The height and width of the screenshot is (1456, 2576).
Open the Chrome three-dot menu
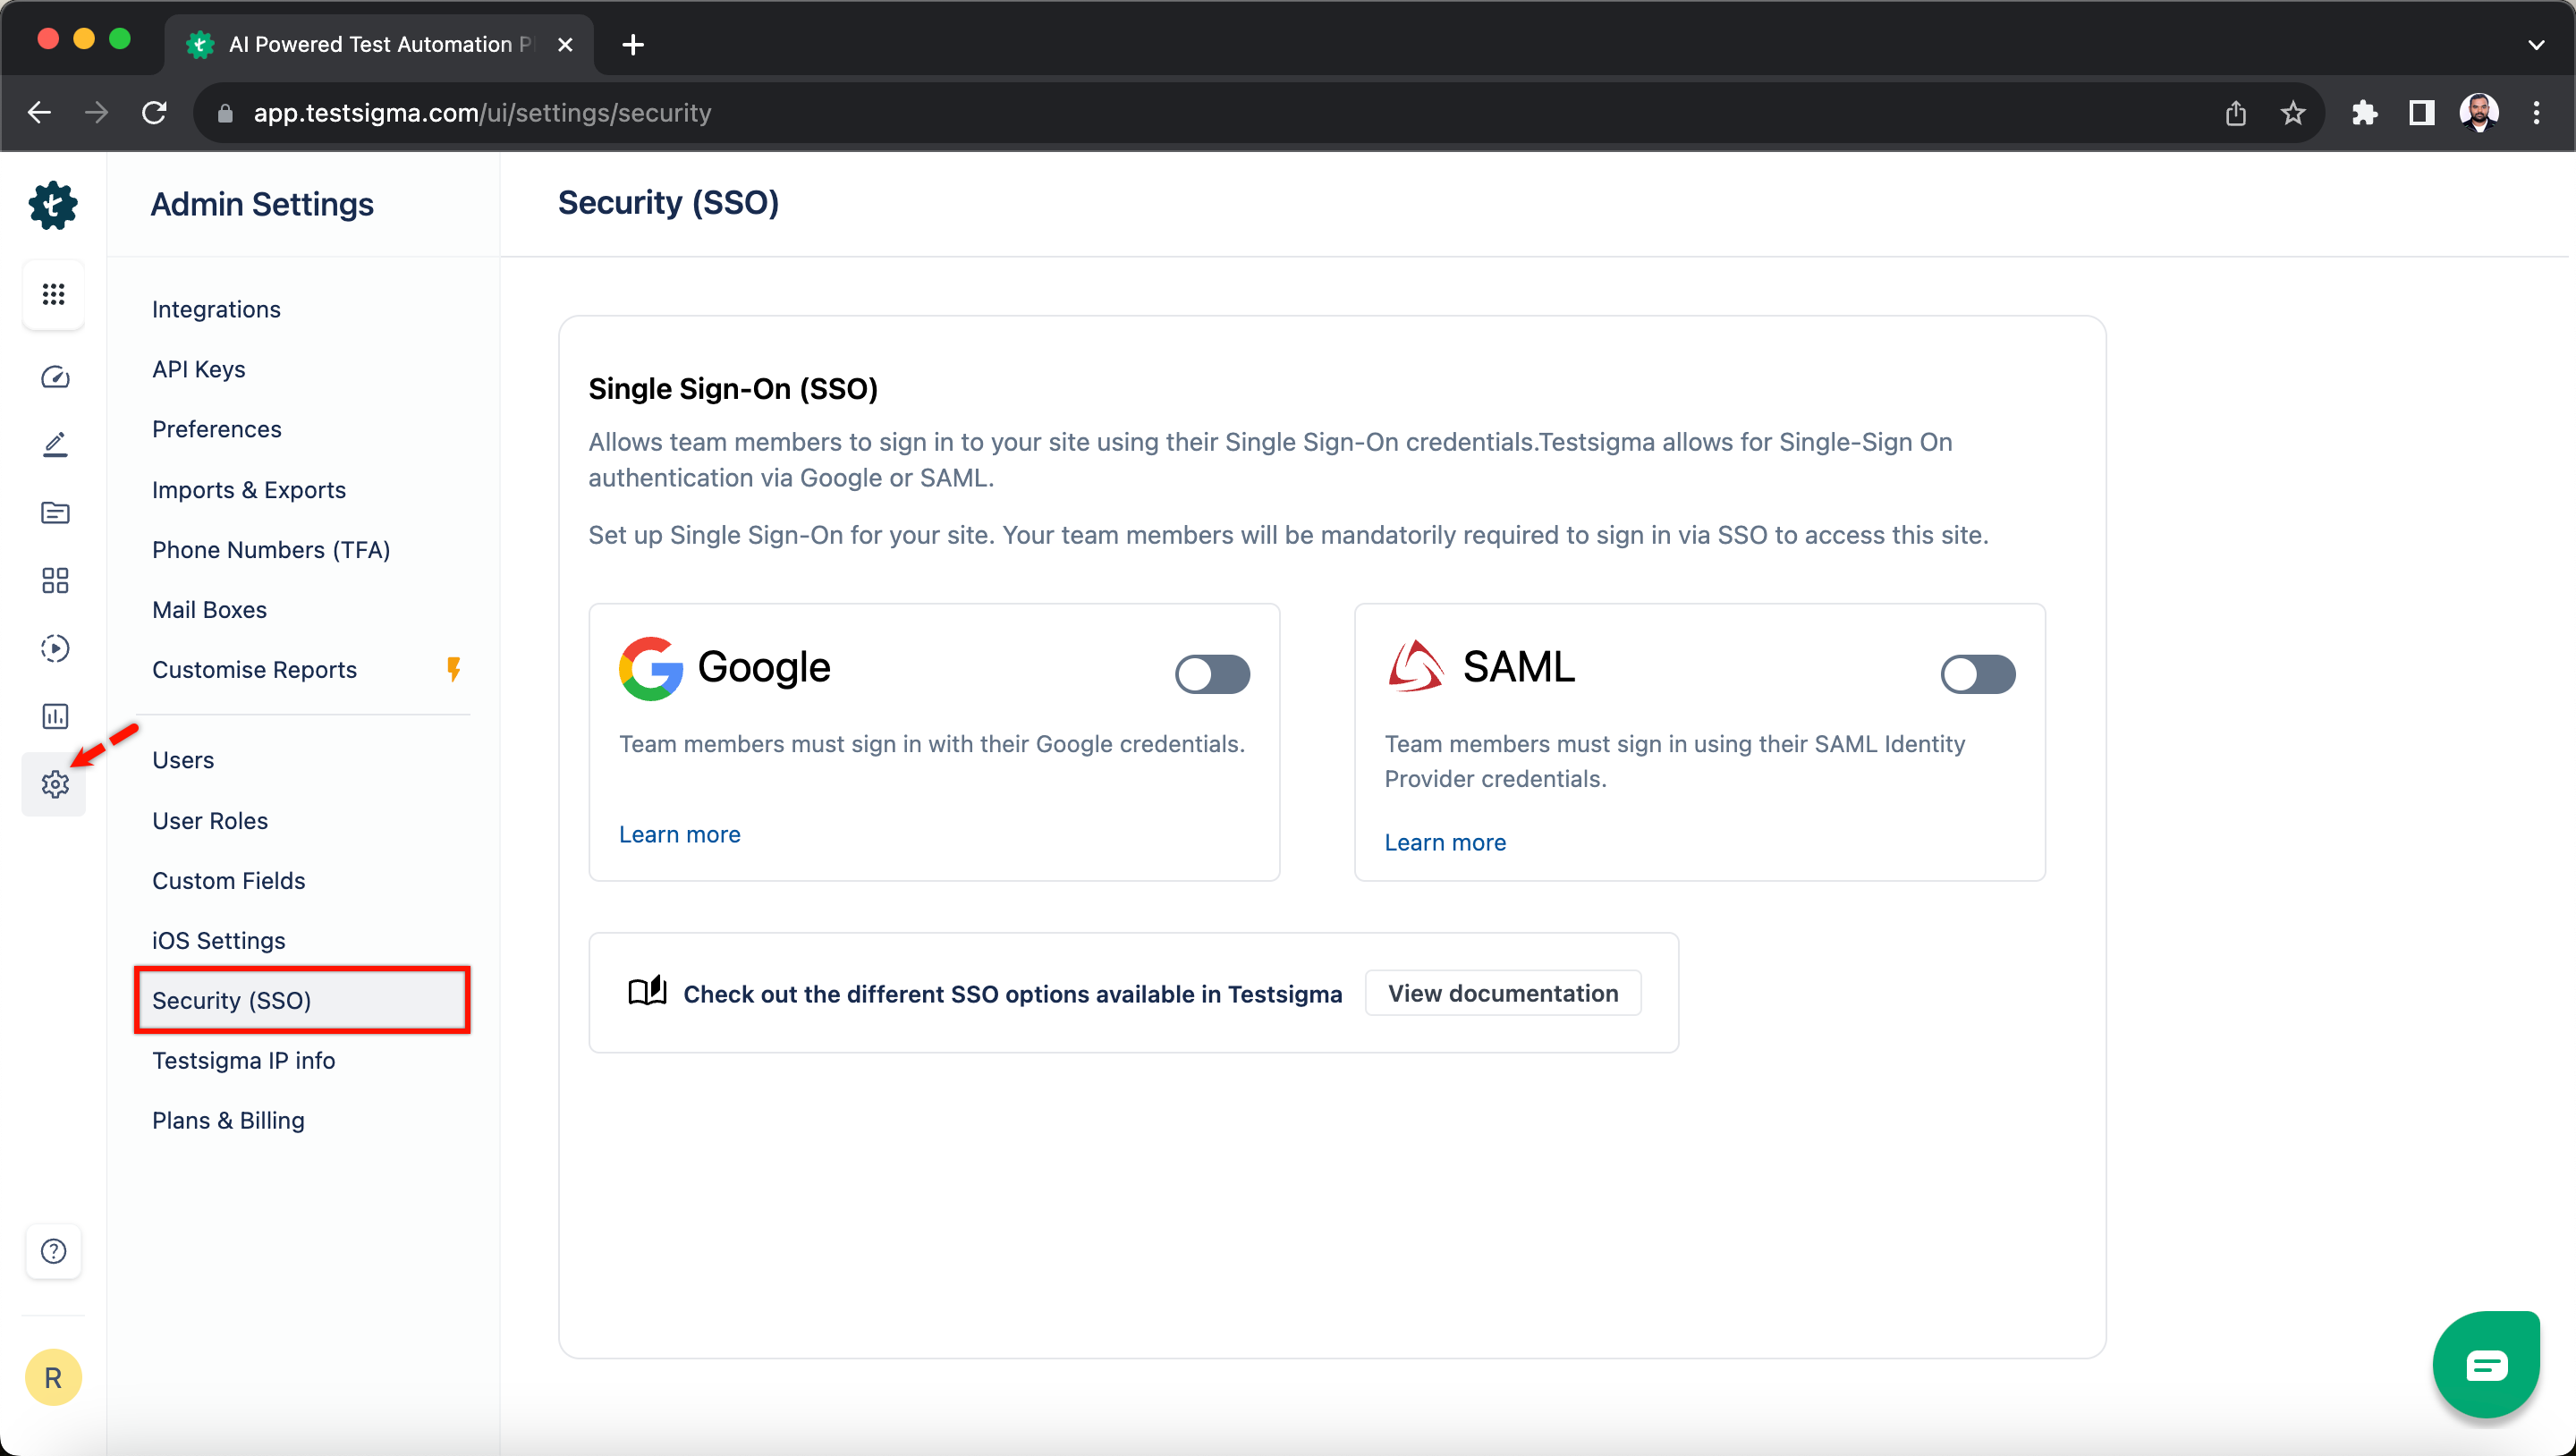[x=2537, y=113]
